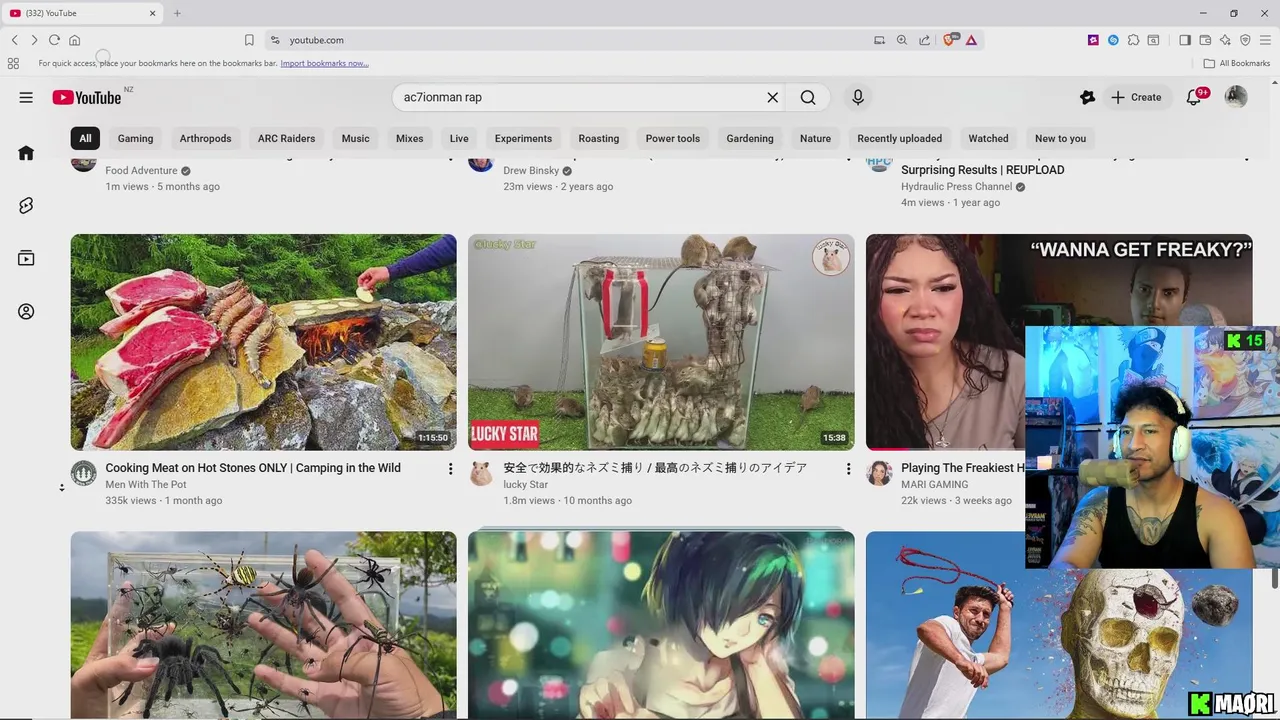1280x720 pixels.
Task: Click Import bookmarks now link
Action: click(324, 63)
